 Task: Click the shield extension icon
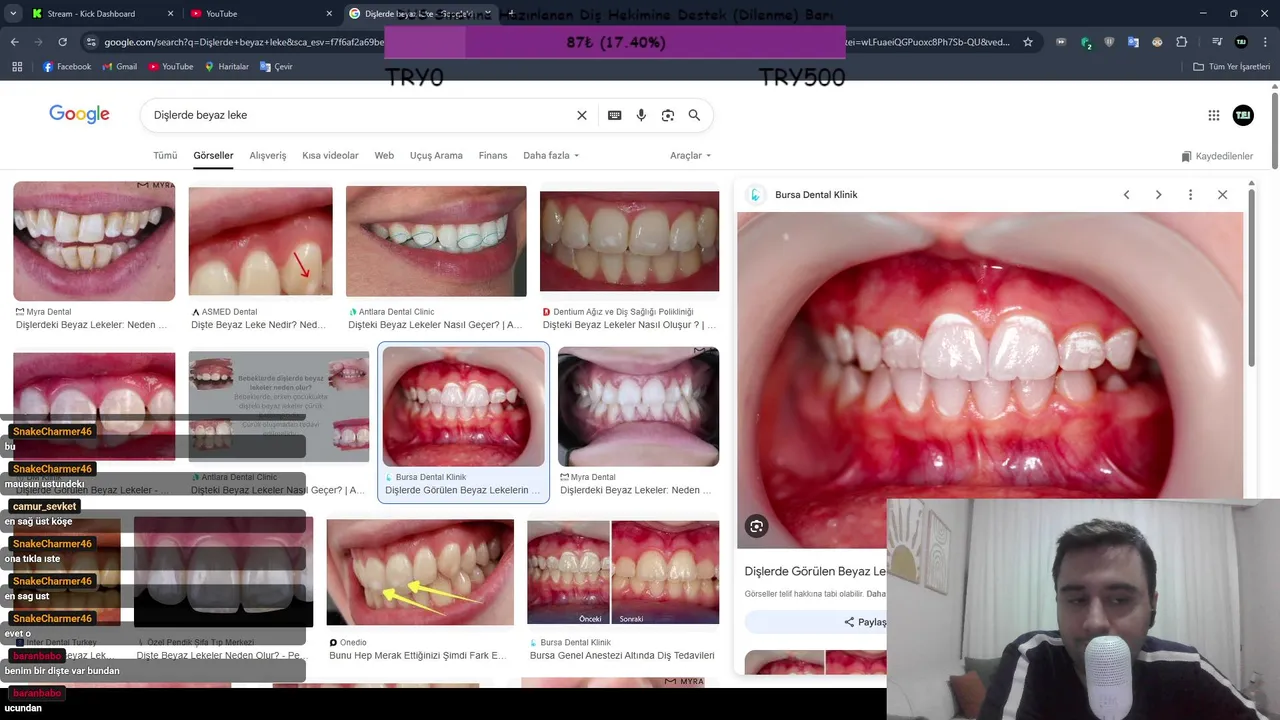1109,42
